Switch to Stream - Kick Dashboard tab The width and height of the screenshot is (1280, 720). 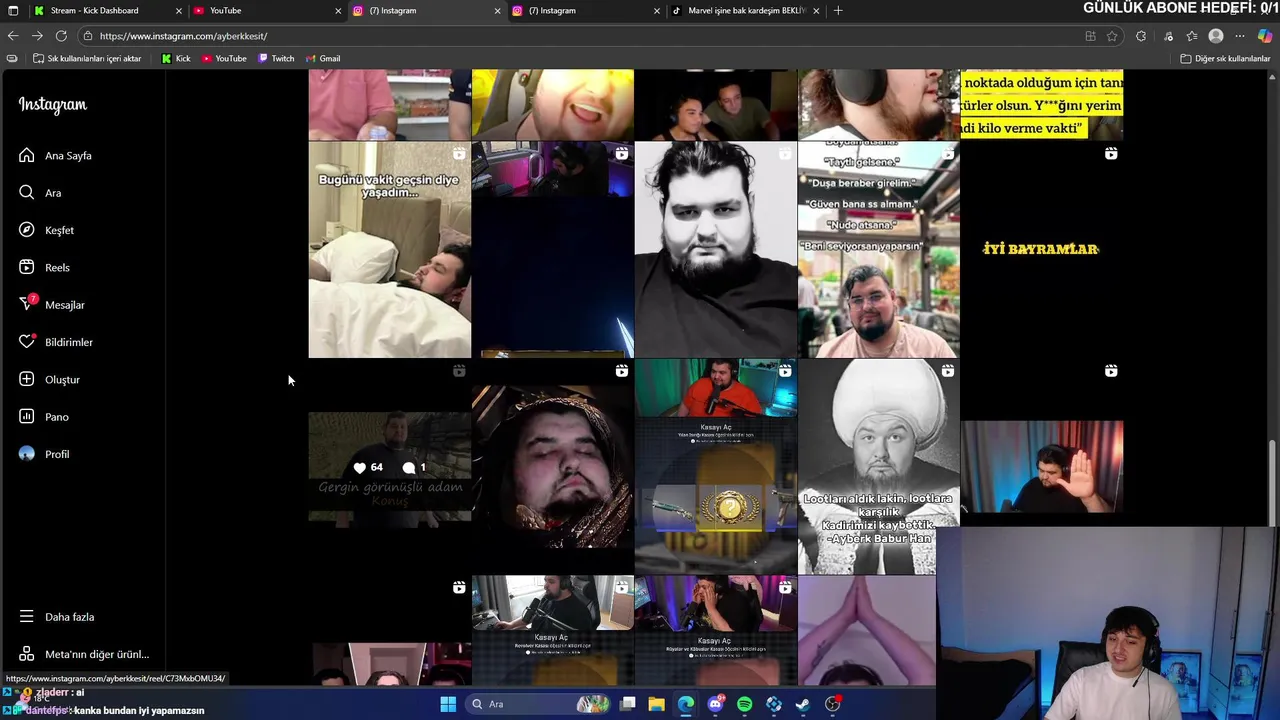pos(107,10)
